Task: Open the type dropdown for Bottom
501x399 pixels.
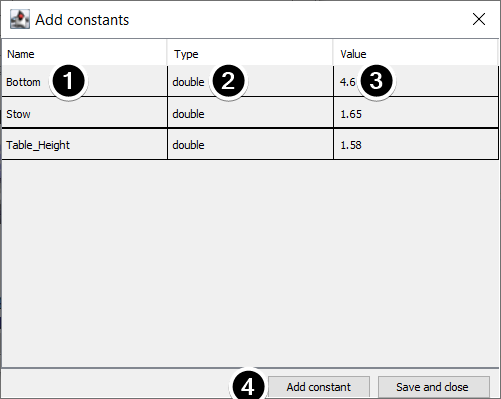Action: pos(250,82)
